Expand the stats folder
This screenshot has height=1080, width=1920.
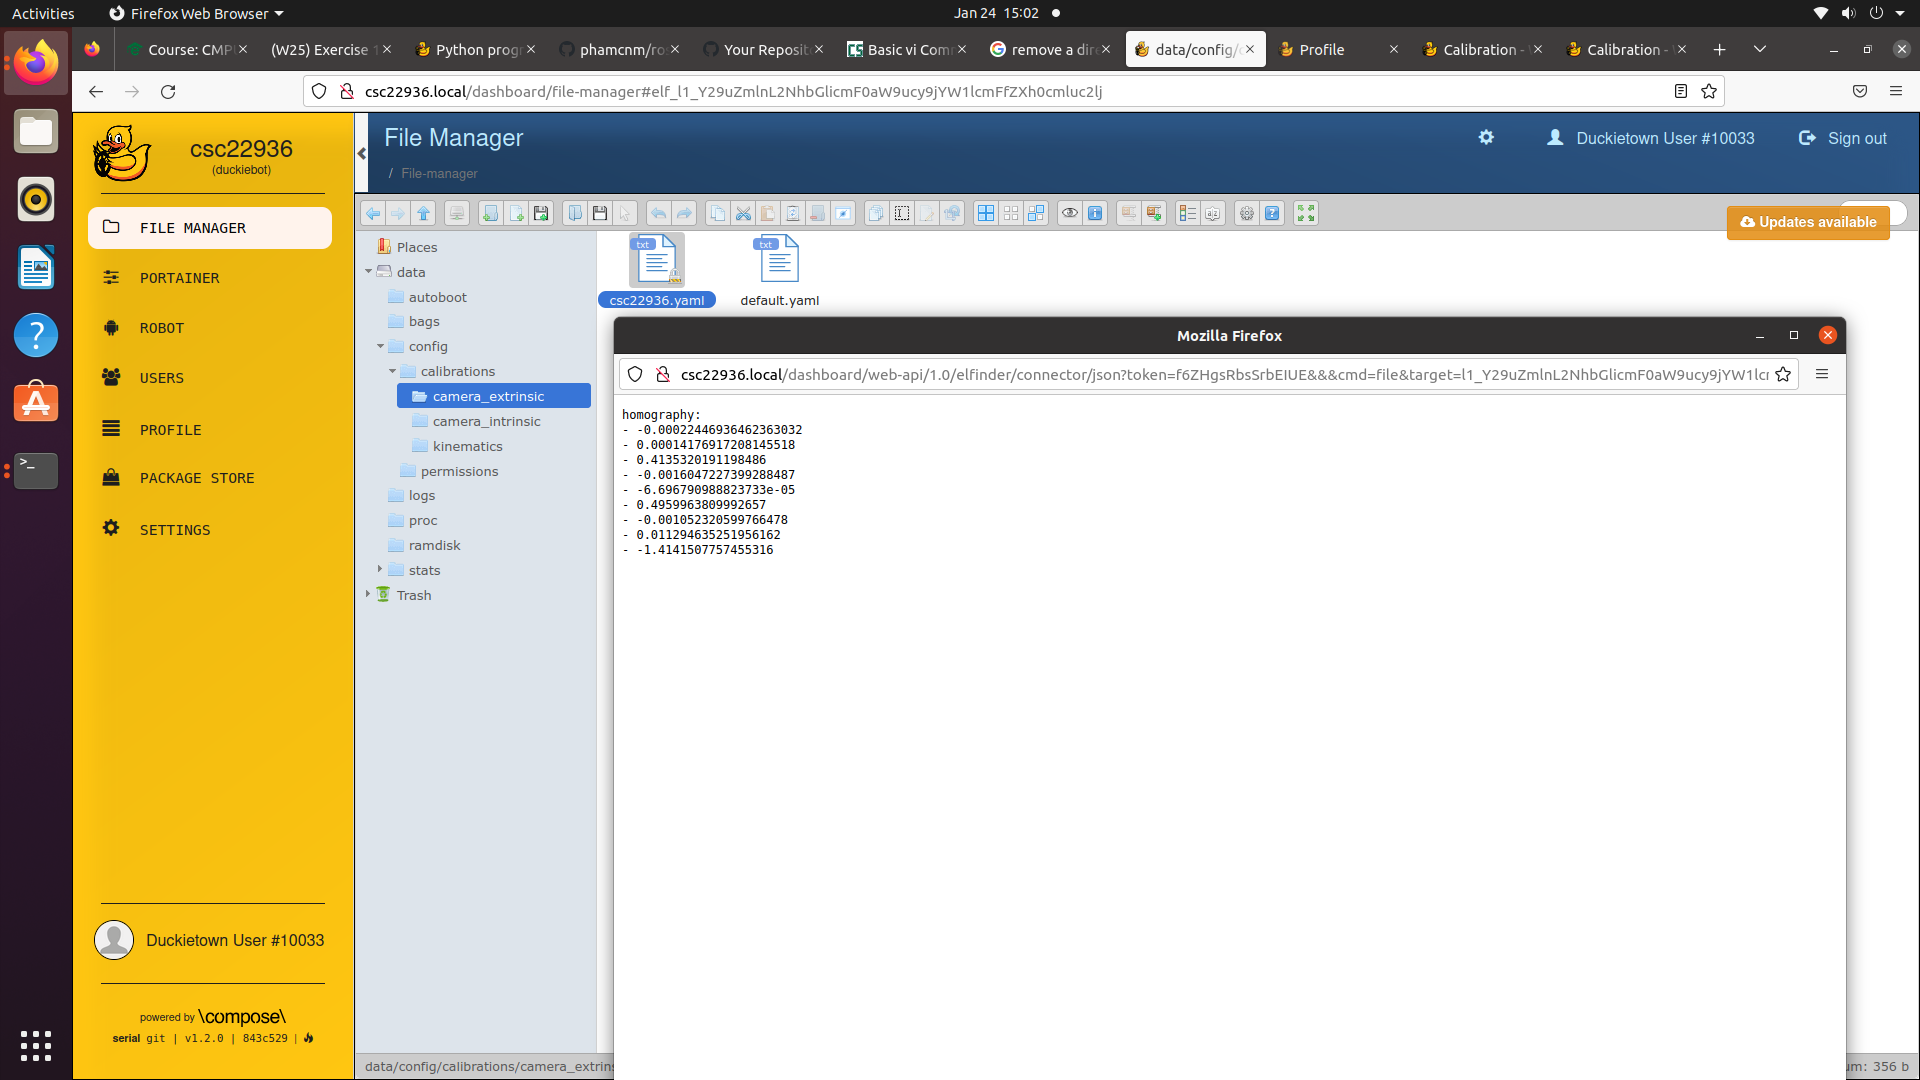coord(380,569)
